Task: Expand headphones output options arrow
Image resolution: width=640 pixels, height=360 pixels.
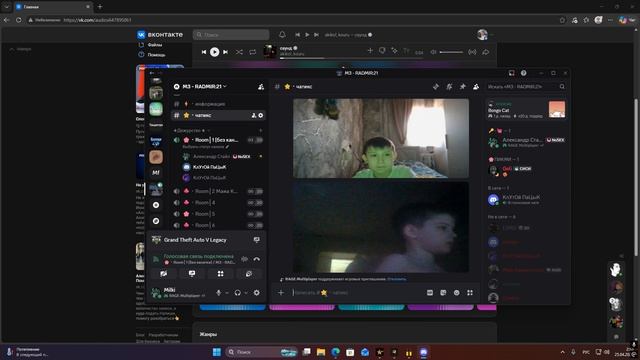Action: [x=246, y=293]
